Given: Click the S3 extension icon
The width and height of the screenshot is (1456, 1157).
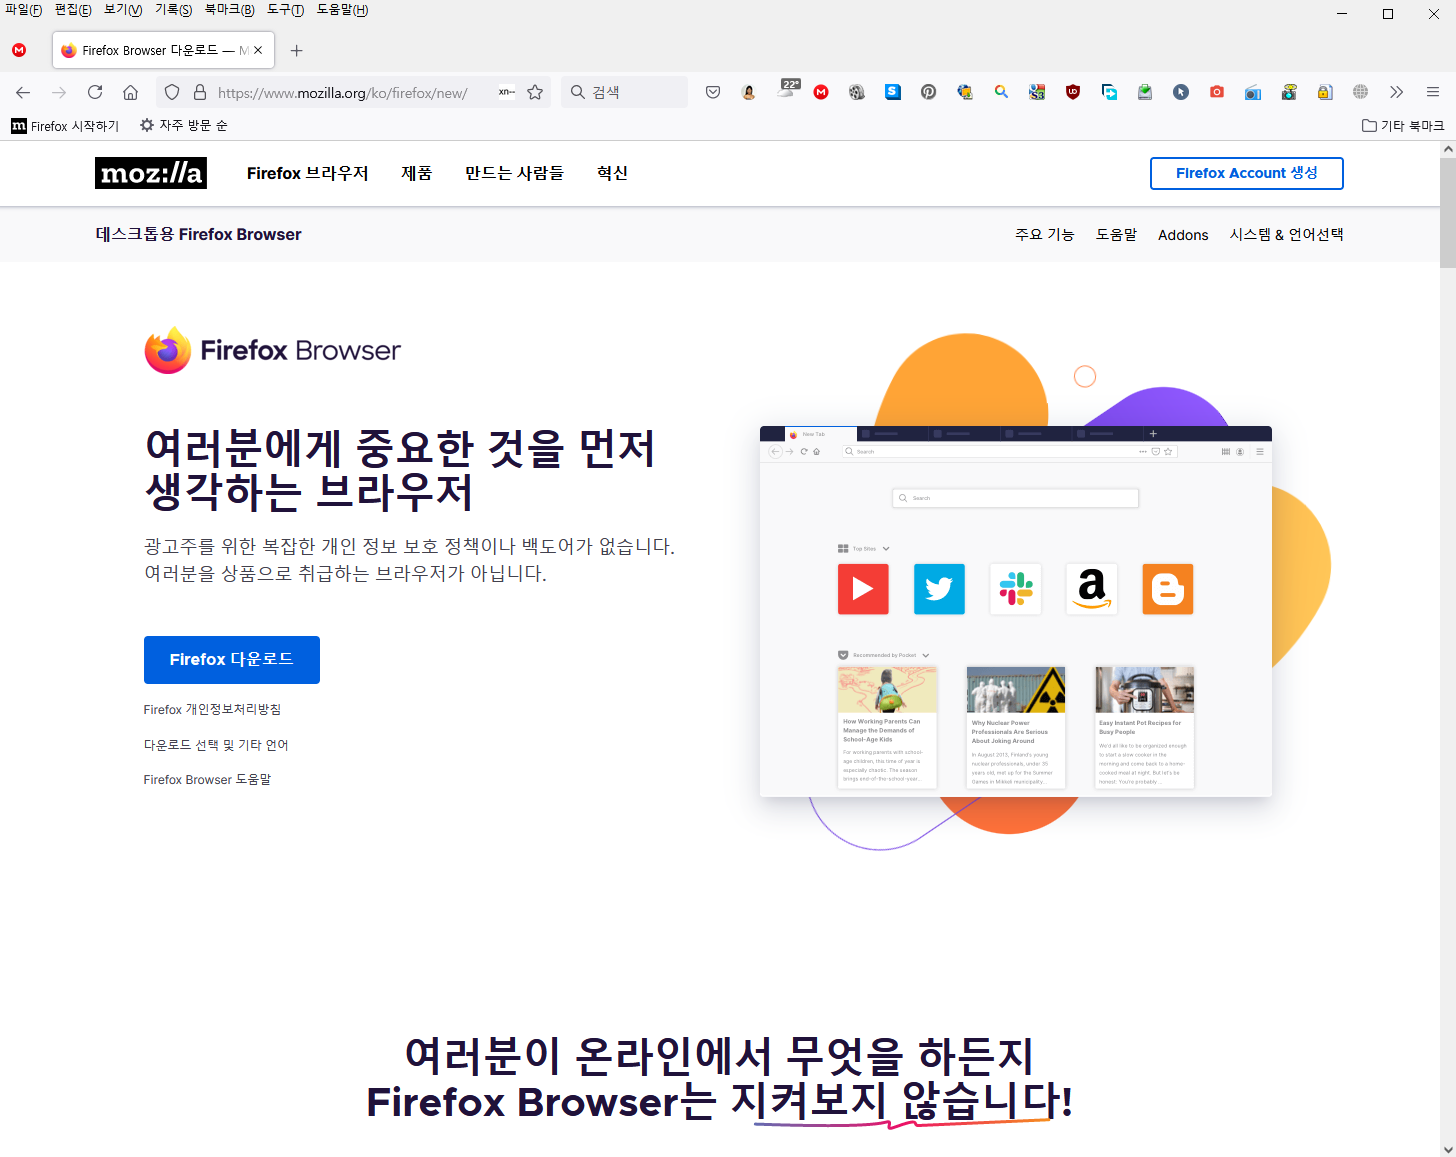Looking at the screenshot, I should 1037,92.
